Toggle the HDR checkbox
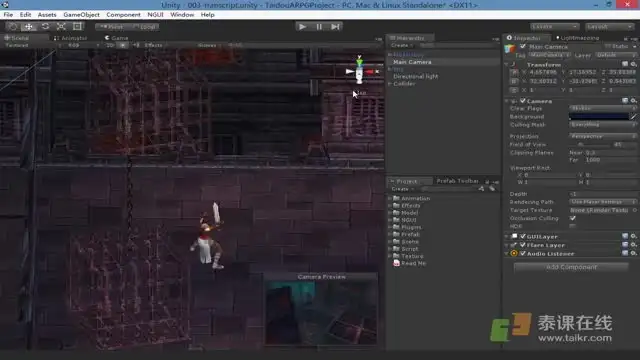The height and width of the screenshot is (360, 640). click(x=573, y=226)
